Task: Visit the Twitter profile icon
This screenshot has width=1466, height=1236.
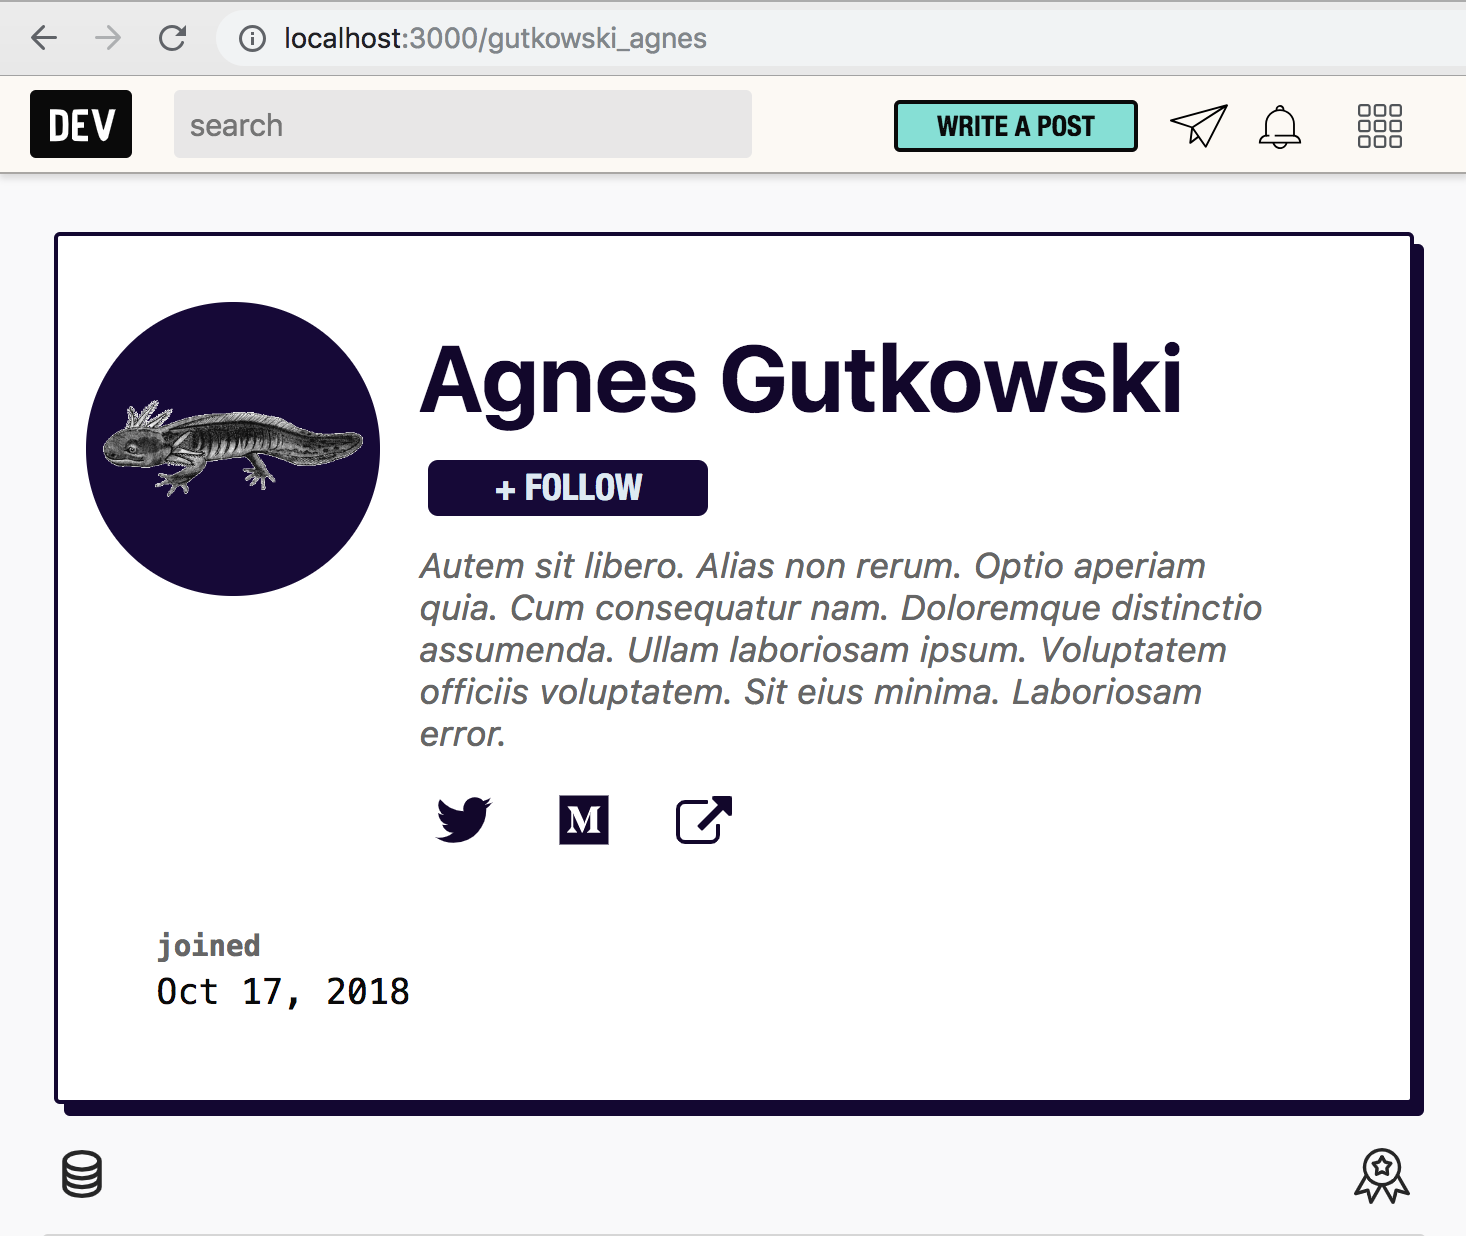Action: [x=464, y=820]
